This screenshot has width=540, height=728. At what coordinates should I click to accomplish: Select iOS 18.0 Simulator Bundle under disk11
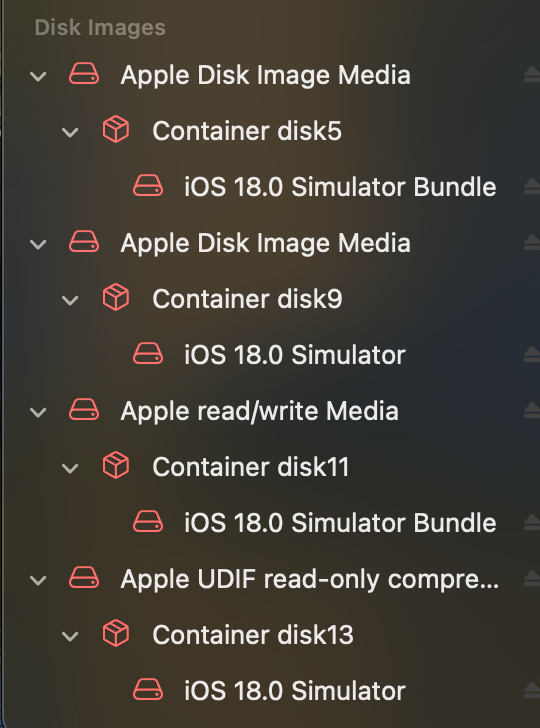340,523
